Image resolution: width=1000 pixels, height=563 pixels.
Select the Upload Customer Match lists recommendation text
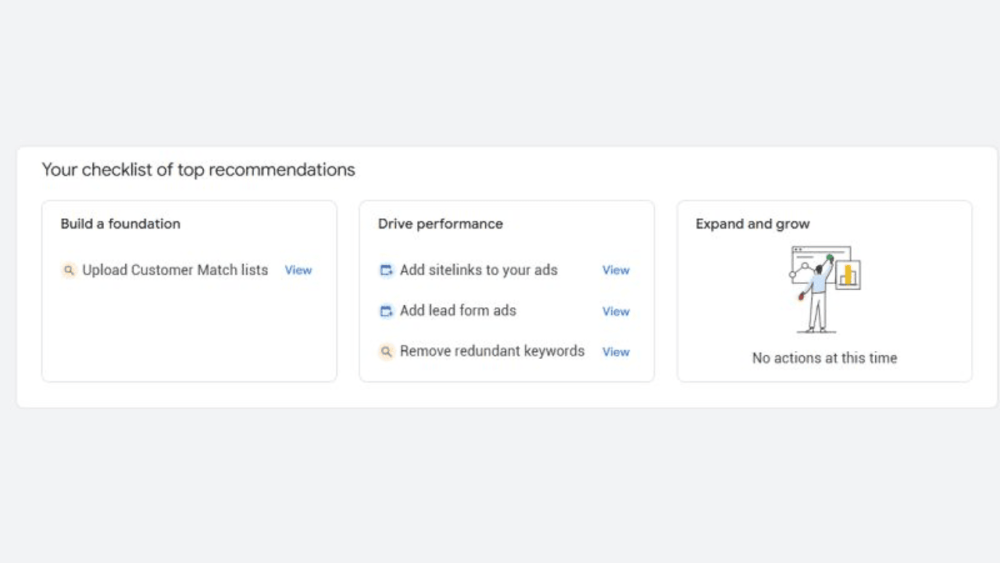click(x=175, y=270)
